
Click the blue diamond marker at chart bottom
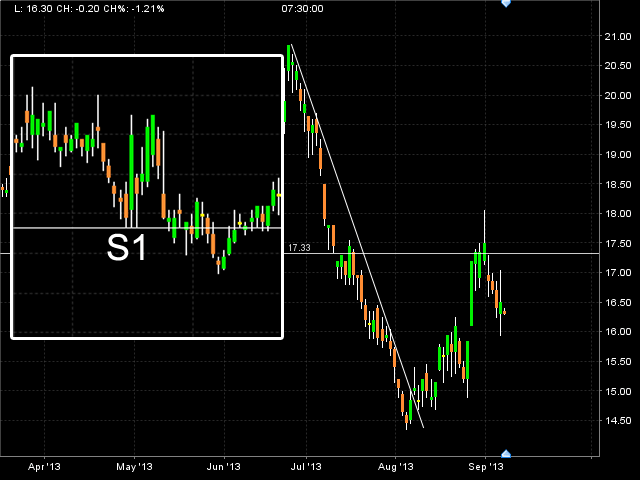pos(506,453)
